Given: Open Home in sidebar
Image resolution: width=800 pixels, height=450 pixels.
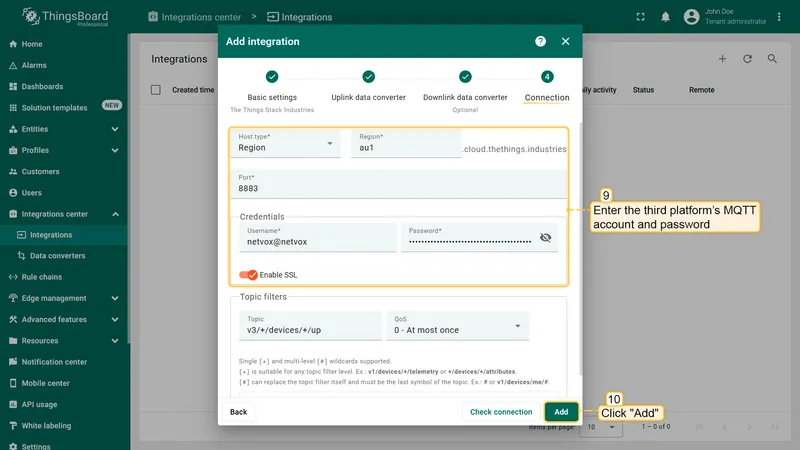Looking at the screenshot, I should 64,44.
